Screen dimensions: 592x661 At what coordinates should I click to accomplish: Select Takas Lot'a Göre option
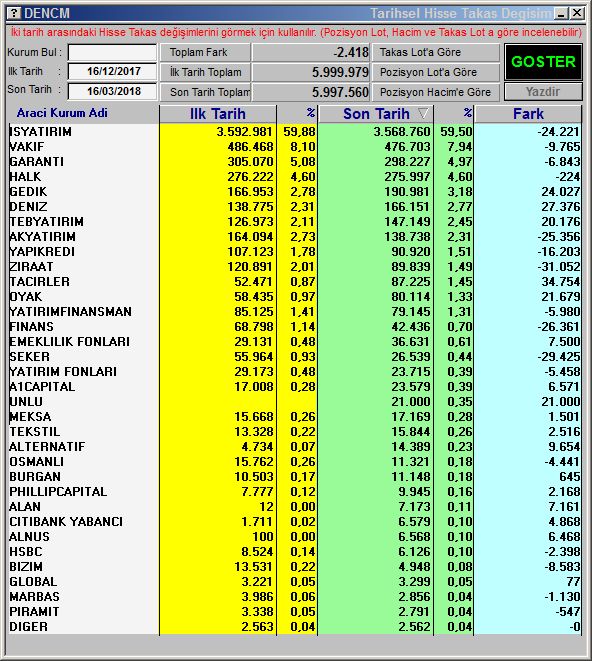click(x=436, y=52)
